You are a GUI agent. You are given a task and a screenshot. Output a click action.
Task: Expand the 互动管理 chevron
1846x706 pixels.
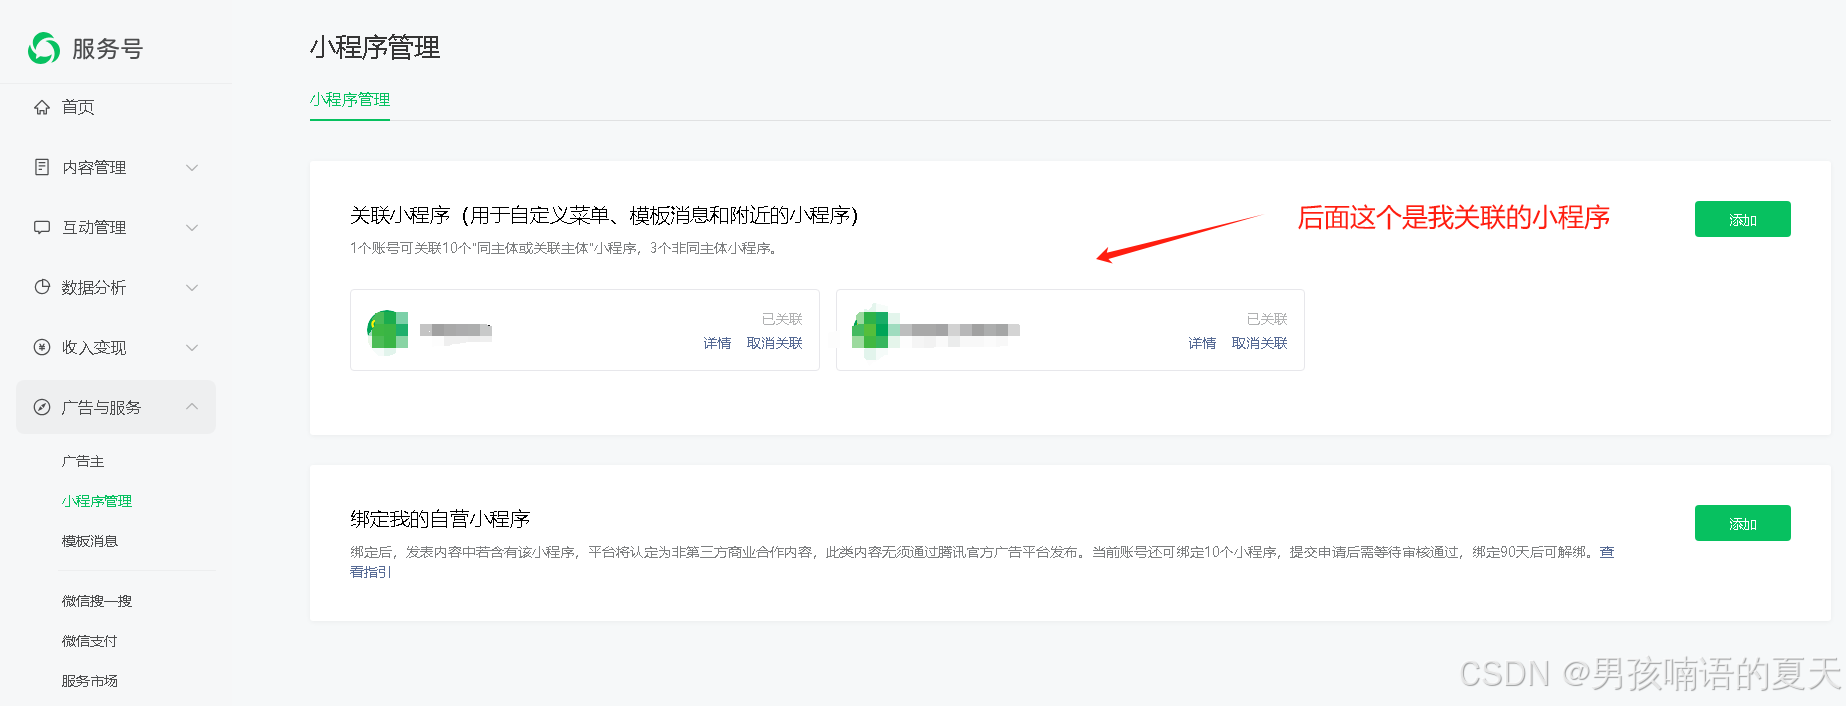tap(192, 227)
